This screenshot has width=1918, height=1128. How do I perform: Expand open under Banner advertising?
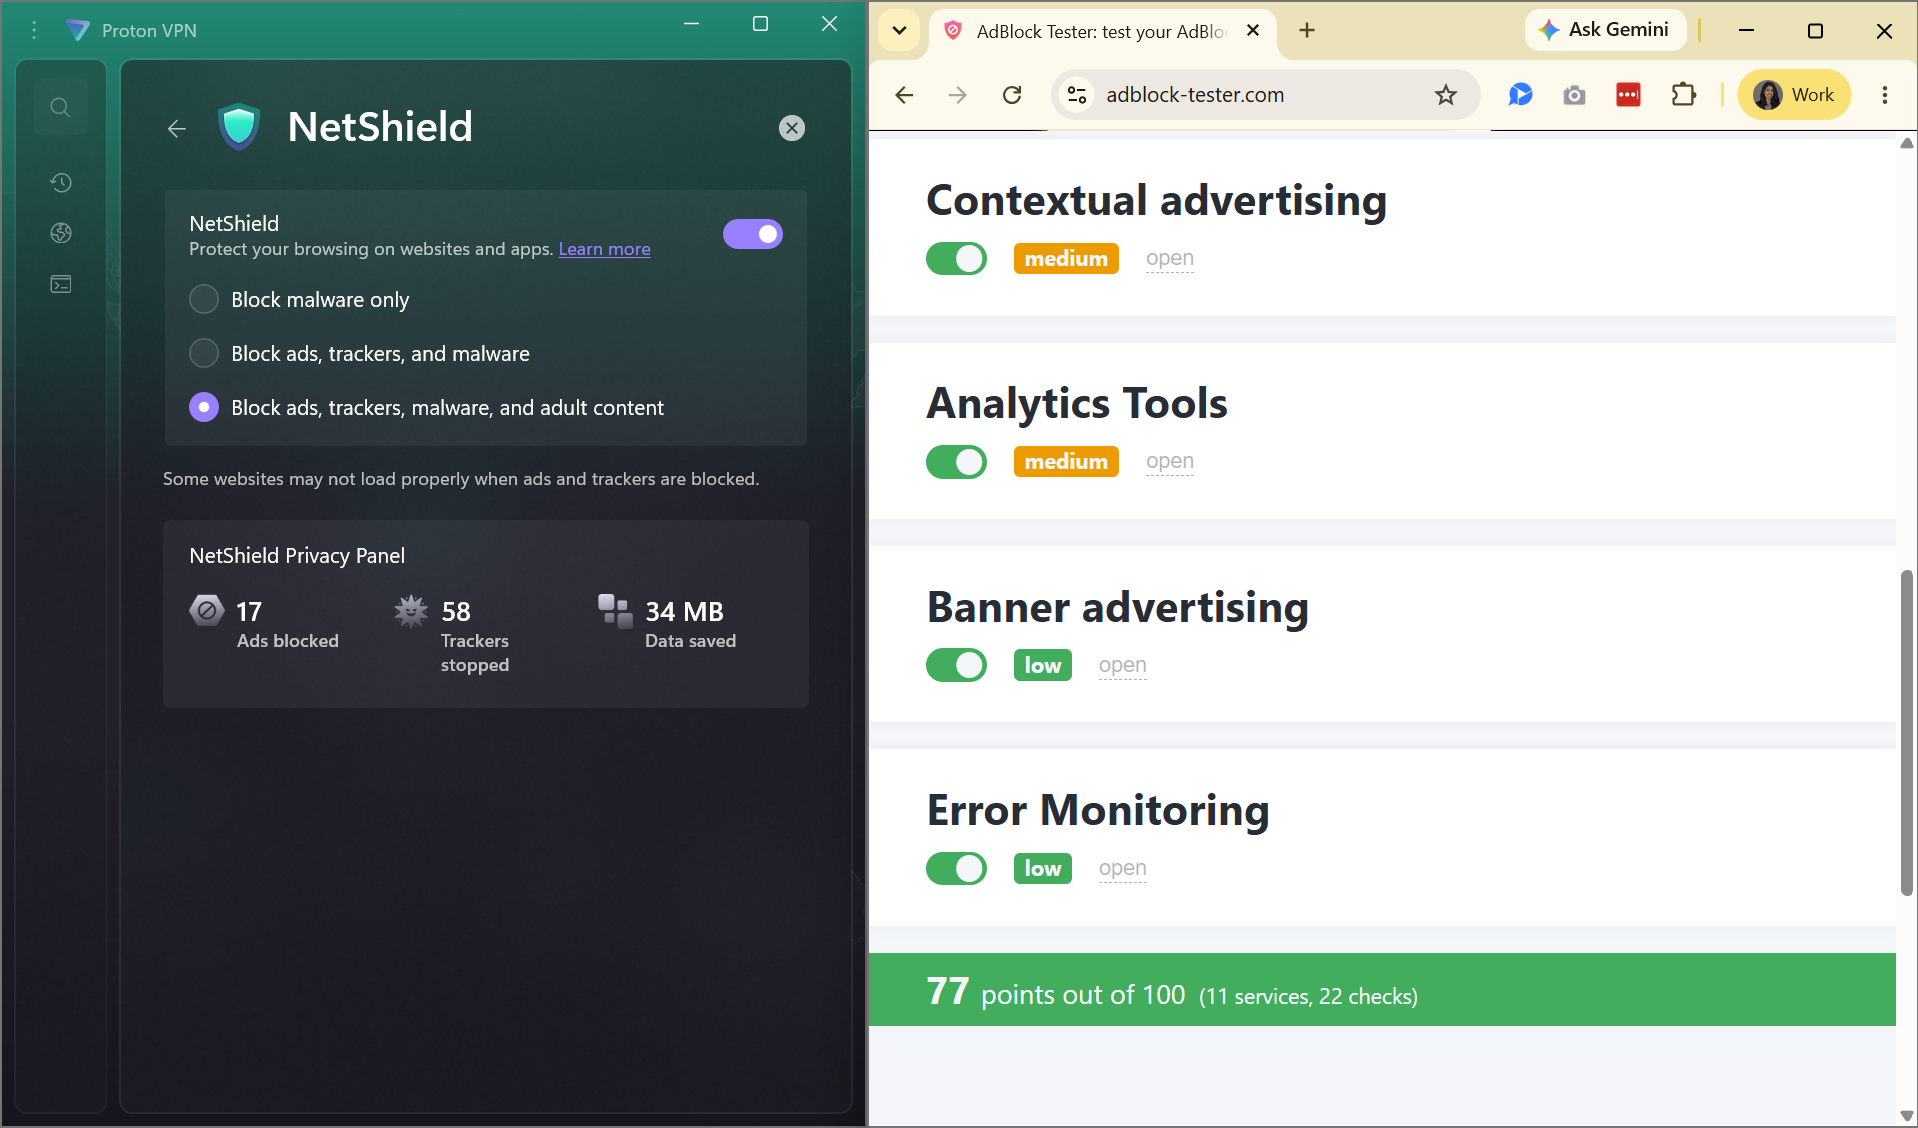tap(1122, 665)
